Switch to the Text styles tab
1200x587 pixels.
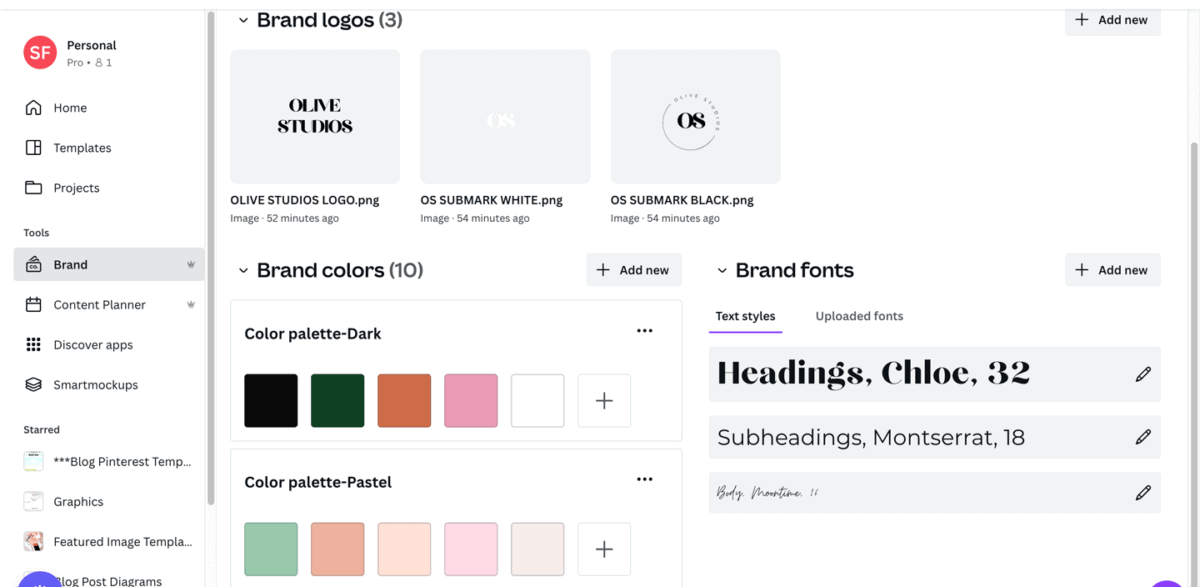pyautogui.click(x=745, y=316)
